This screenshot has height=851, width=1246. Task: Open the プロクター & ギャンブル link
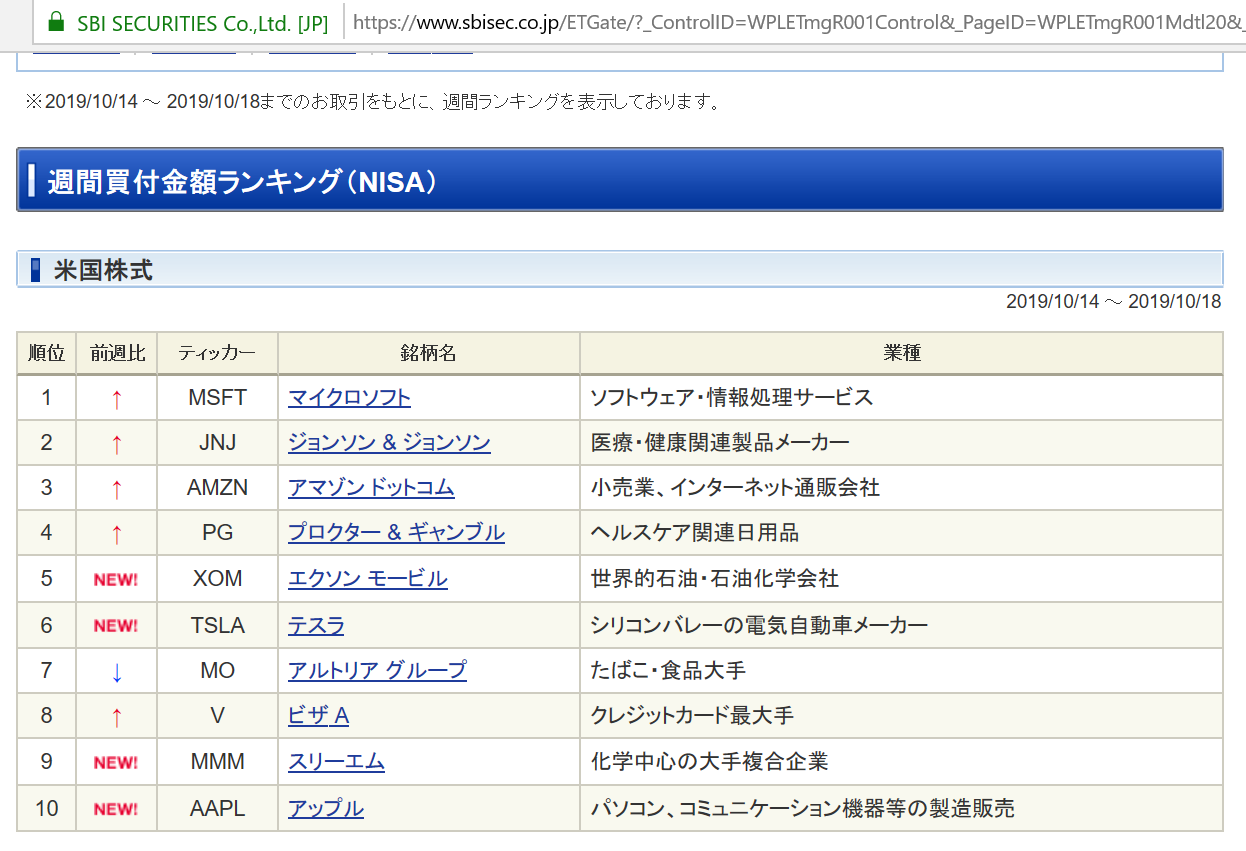coord(396,532)
